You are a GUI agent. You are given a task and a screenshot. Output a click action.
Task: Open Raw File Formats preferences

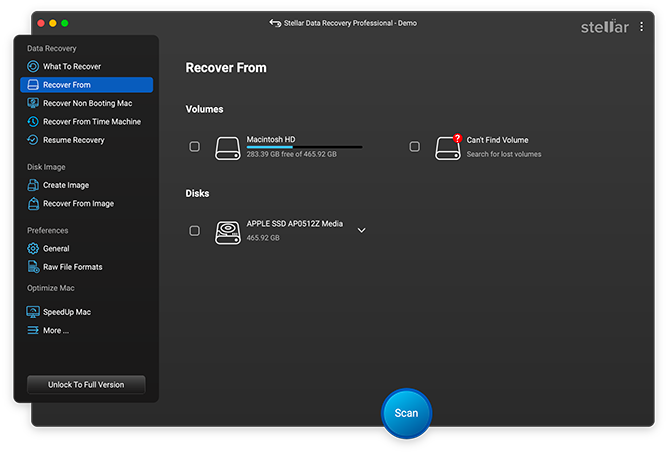pos(86,267)
